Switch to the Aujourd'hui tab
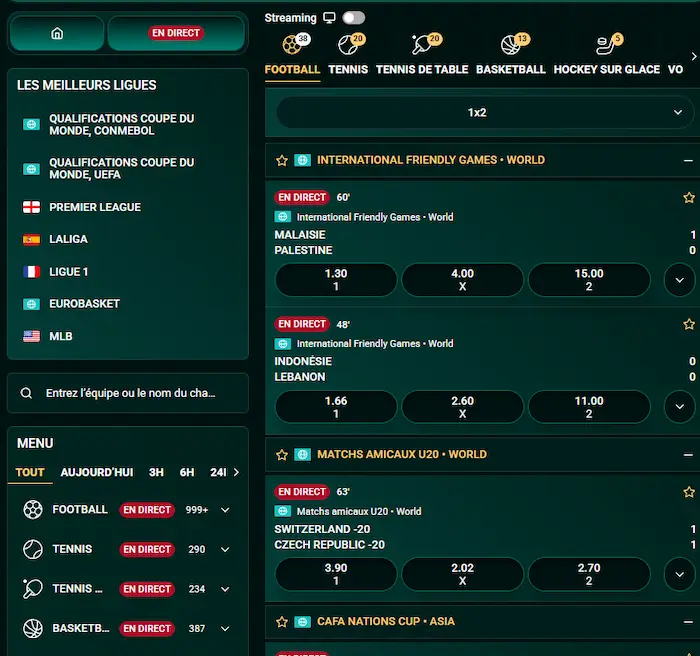The height and width of the screenshot is (656, 700). tap(96, 472)
